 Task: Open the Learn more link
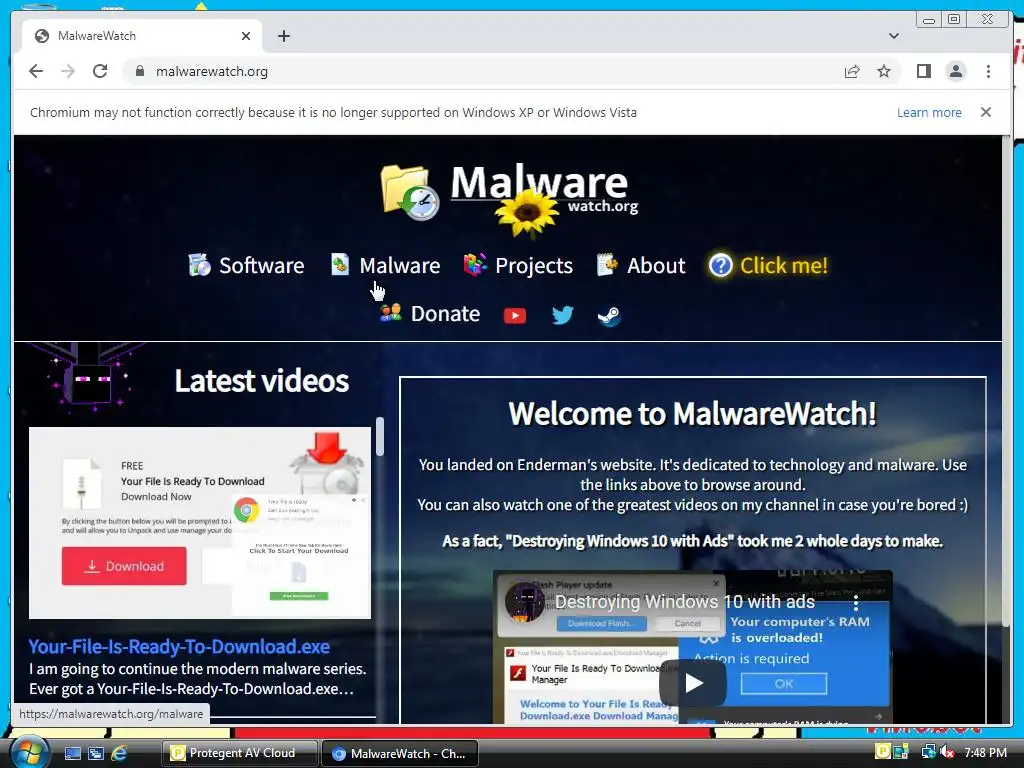pyautogui.click(x=929, y=112)
